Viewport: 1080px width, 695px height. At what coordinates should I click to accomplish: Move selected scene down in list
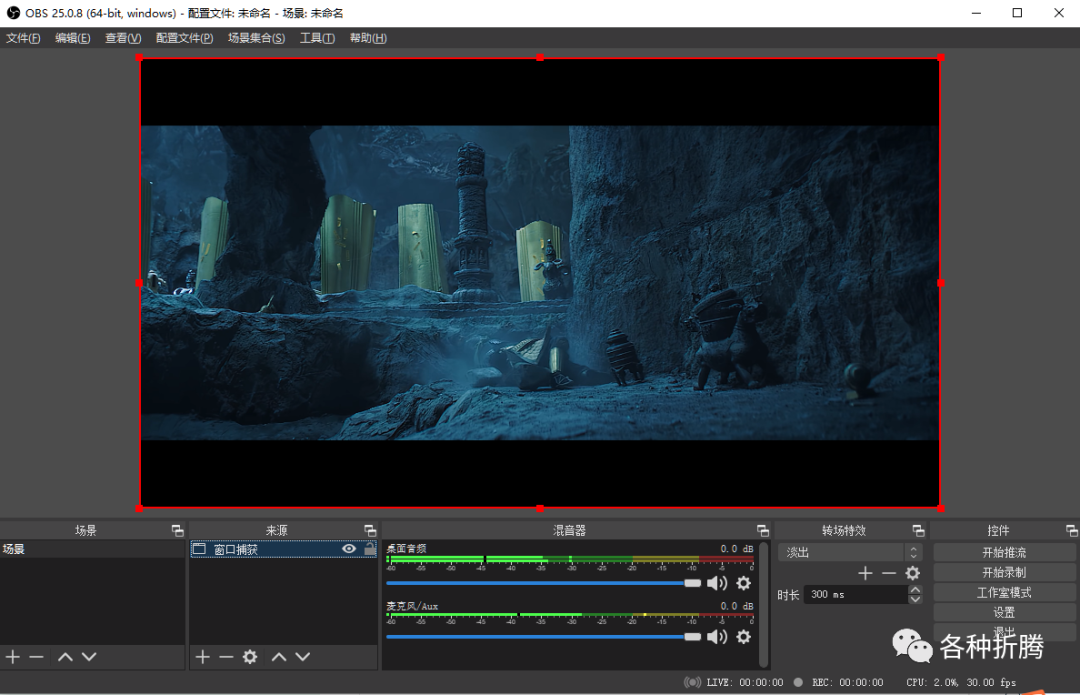pos(89,657)
